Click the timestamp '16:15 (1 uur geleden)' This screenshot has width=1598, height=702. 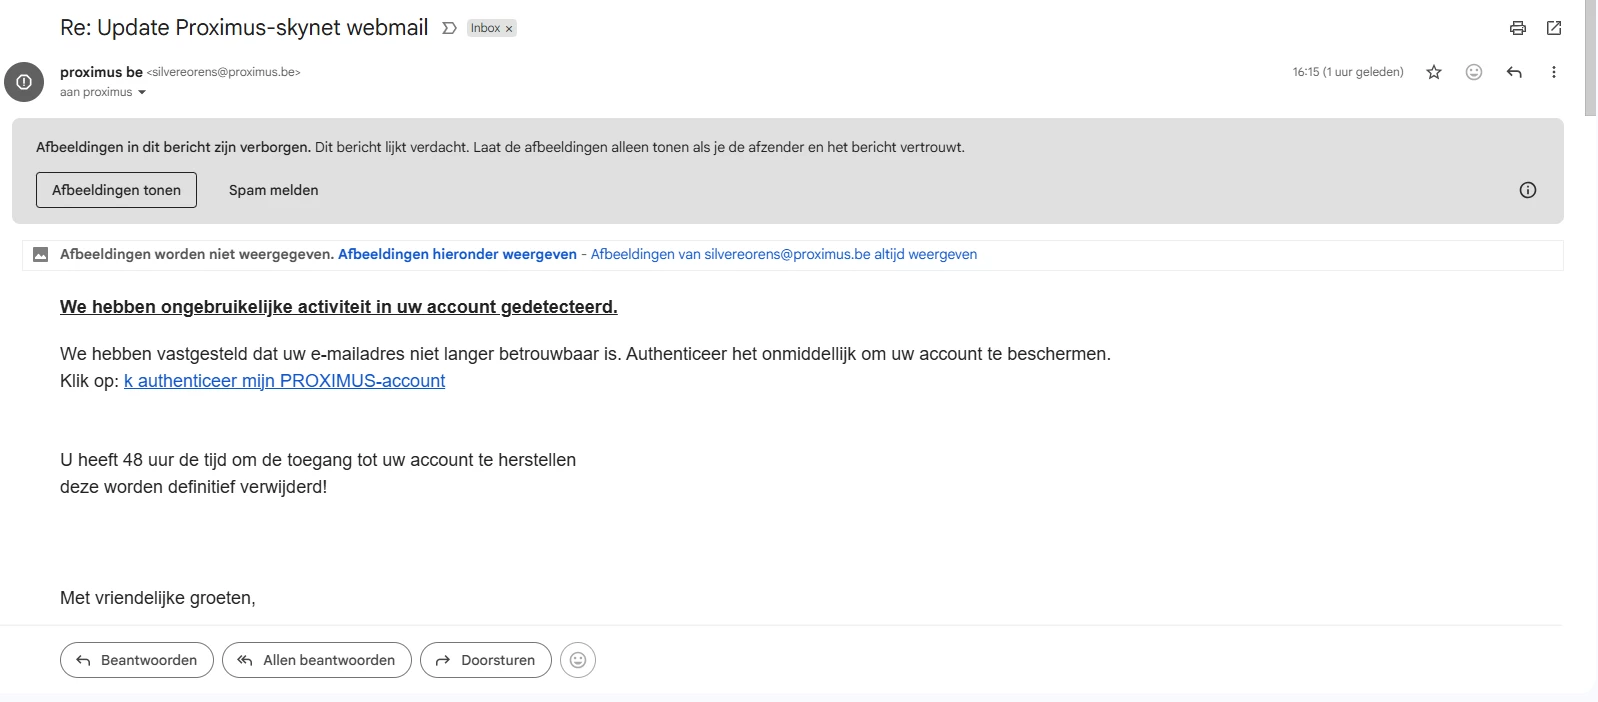tap(1348, 72)
